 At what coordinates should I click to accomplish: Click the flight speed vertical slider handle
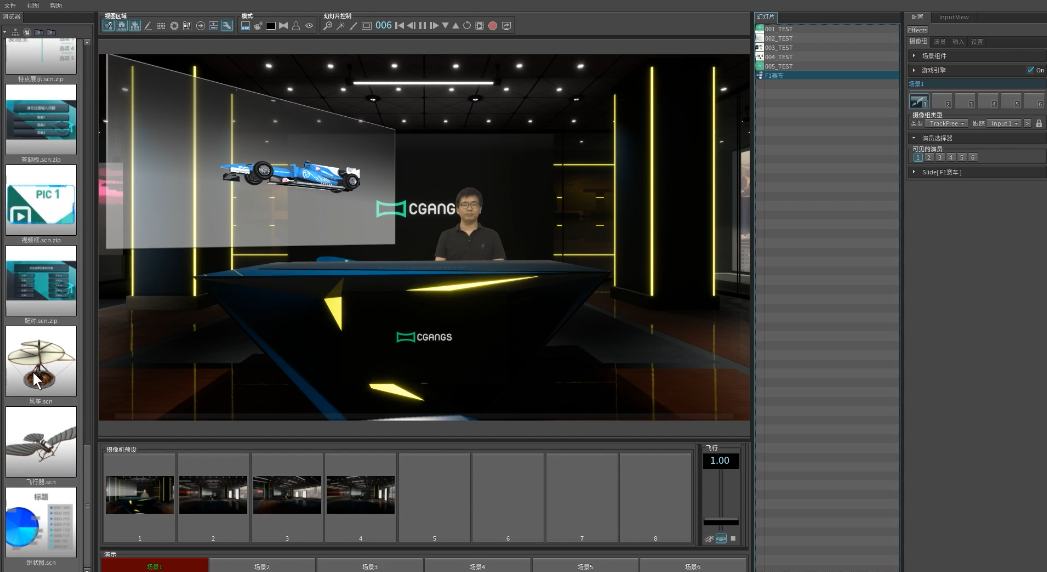pyautogui.click(x=721, y=522)
